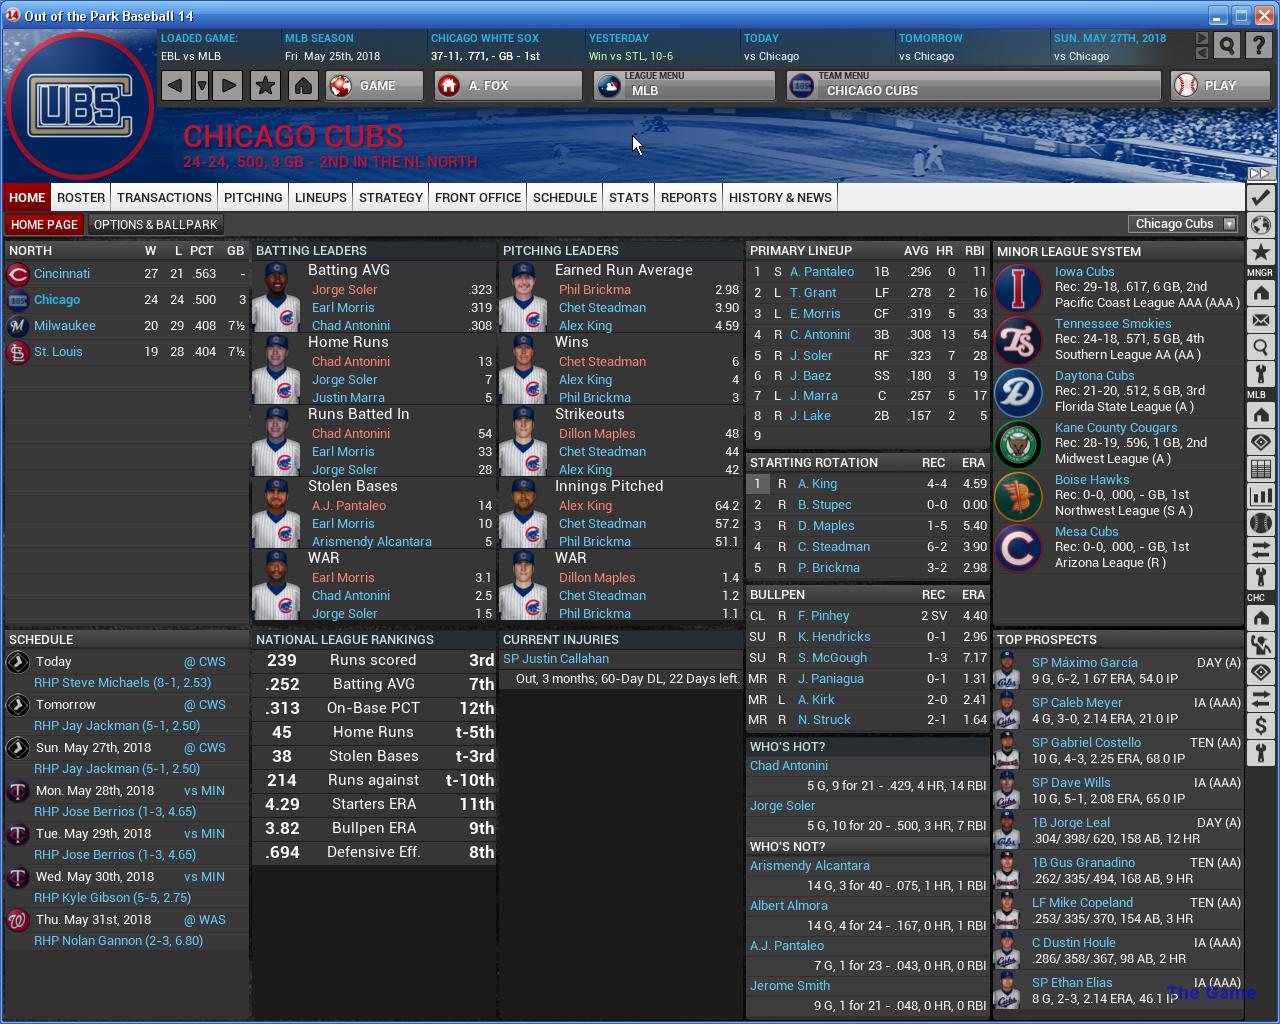Image resolution: width=1280 pixels, height=1024 pixels.
Task: Open the Chicago Cubs team selector dropdown
Action: pos(1184,224)
